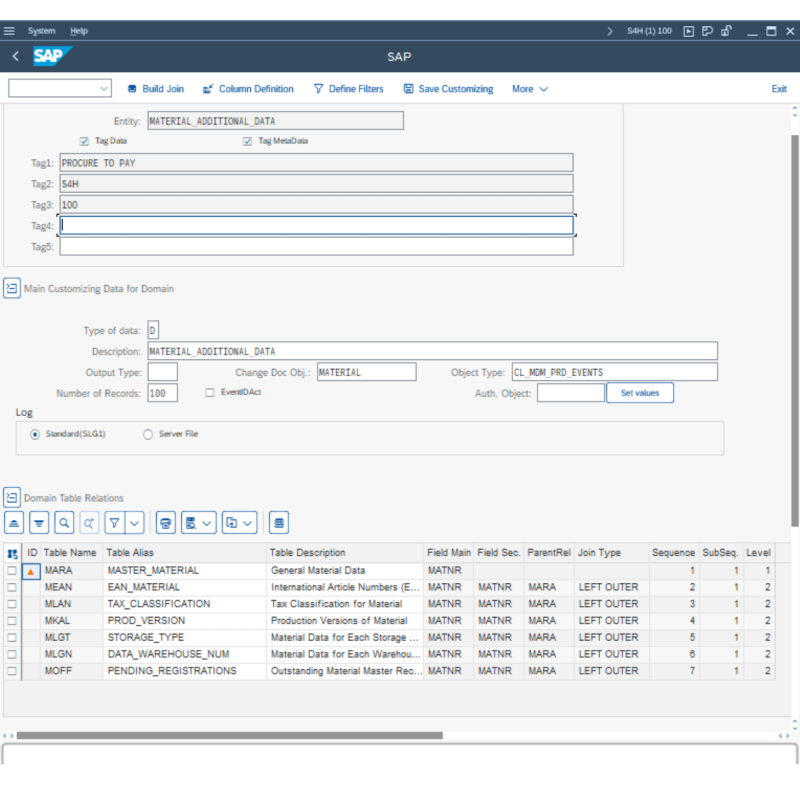
Task: Select the Server File radio button
Action: point(147,434)
